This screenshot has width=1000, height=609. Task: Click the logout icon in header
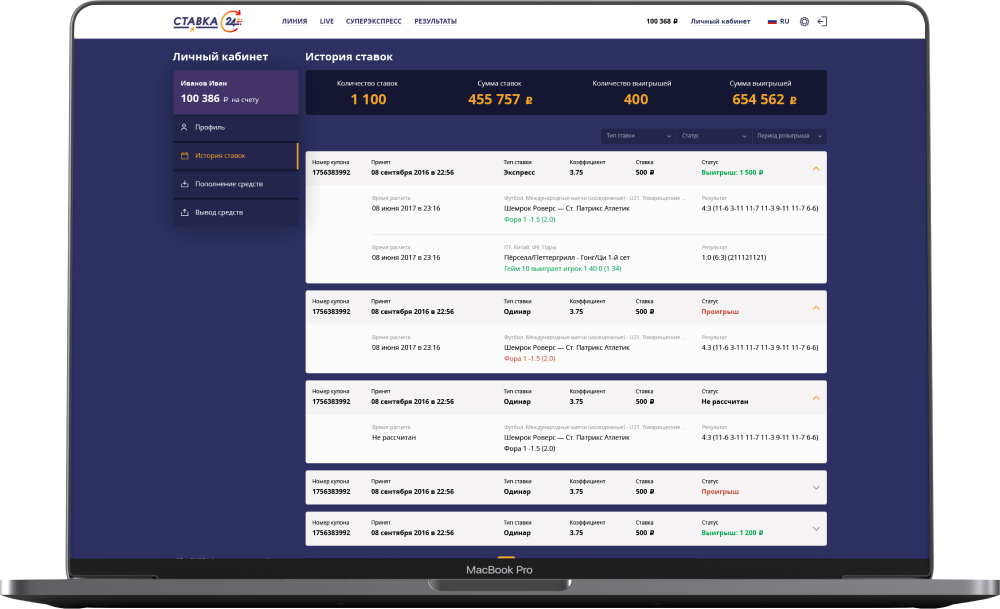pyautogui.click(x=823, y=21)
